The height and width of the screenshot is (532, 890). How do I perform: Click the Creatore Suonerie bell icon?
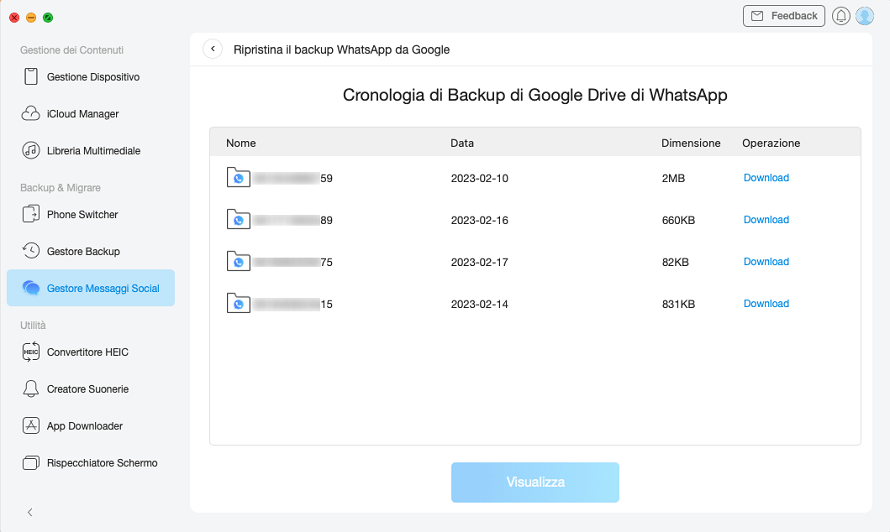coord(31,389)
